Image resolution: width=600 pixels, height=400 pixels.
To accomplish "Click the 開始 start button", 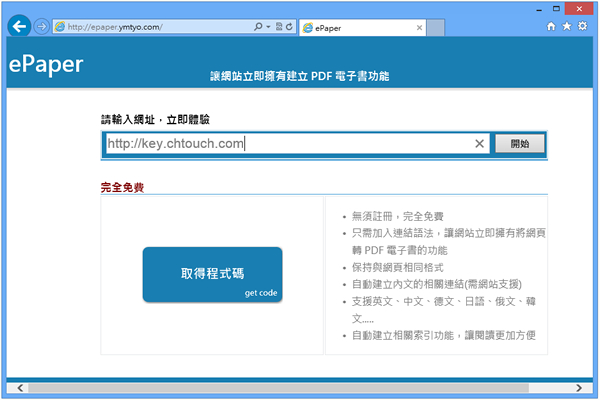I will 520,144.
